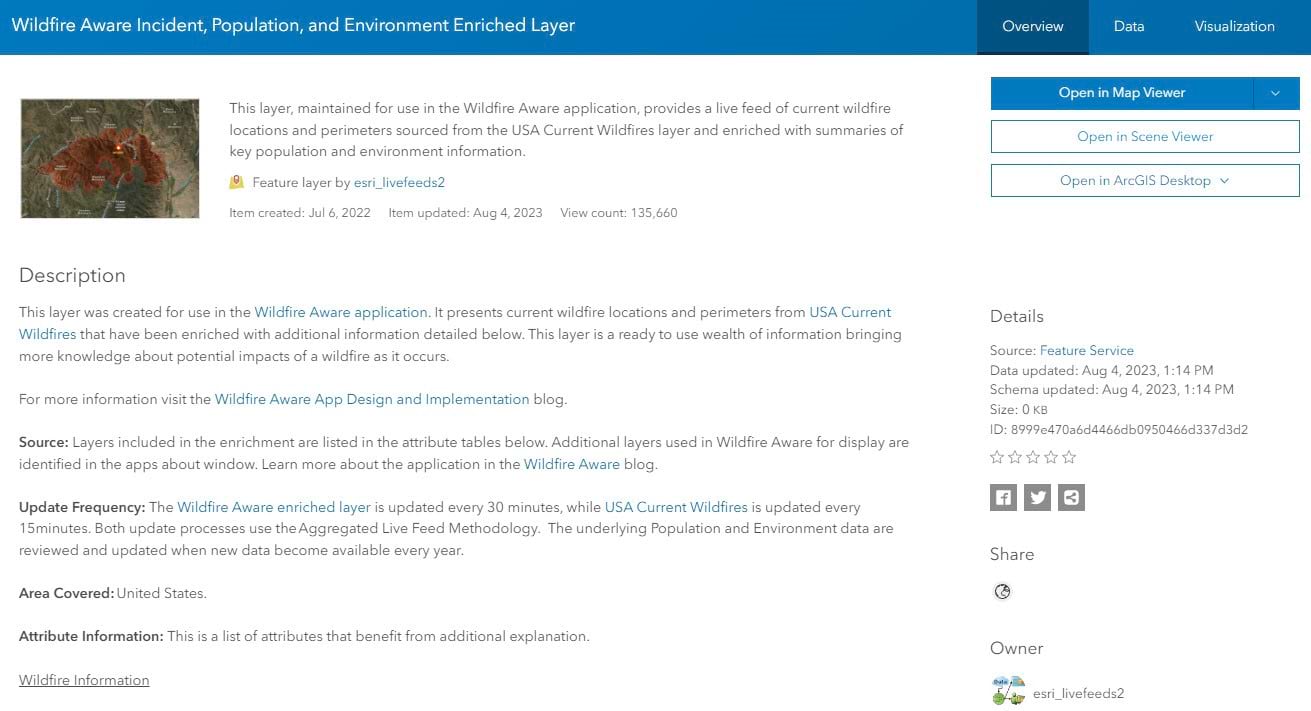Expand the Open in Map Viewer dropdown arrow
This screenshot has height=711, width=1311.
(x=1276, y=93)
